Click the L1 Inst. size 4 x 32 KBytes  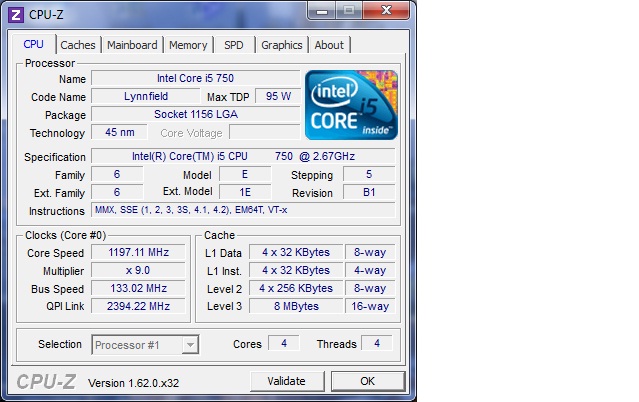point(296,270)
